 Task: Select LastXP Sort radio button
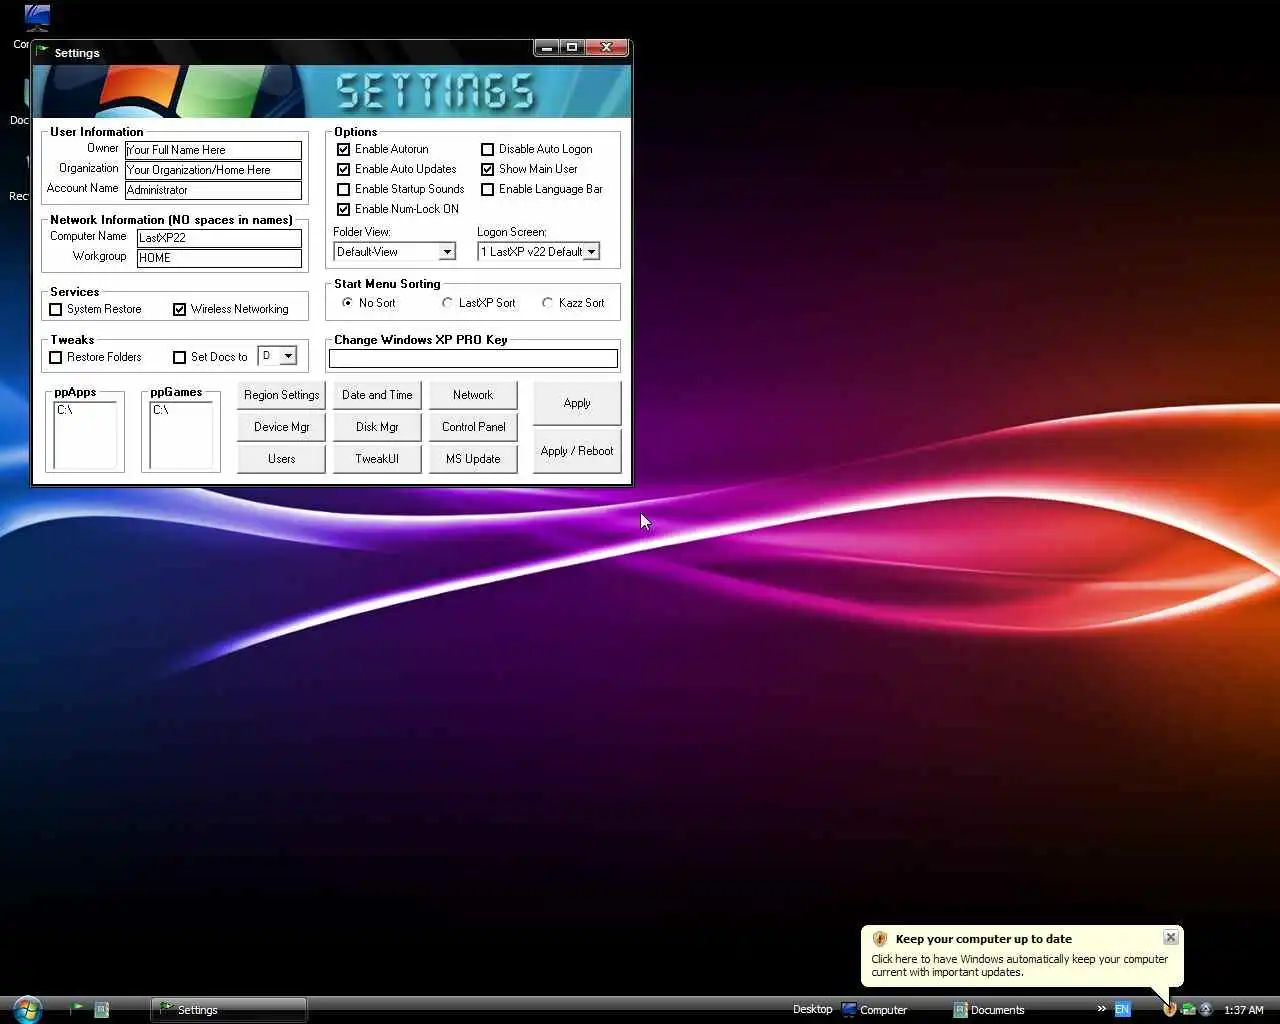pos(447,302)
